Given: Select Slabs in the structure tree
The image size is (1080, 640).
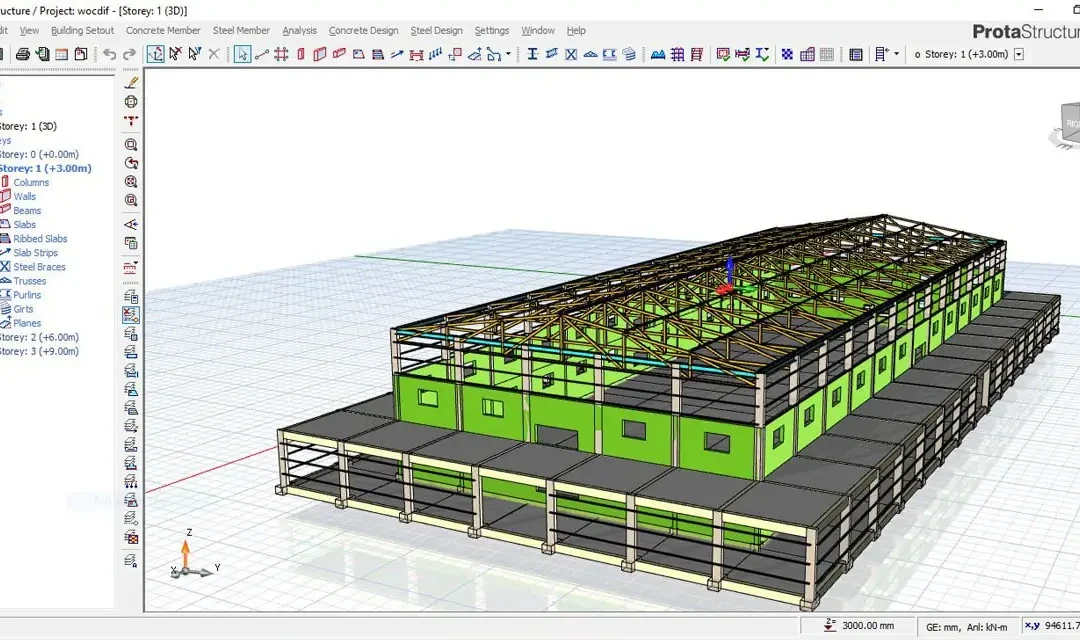Looking at the screenshot, I should tap(25, 225).
